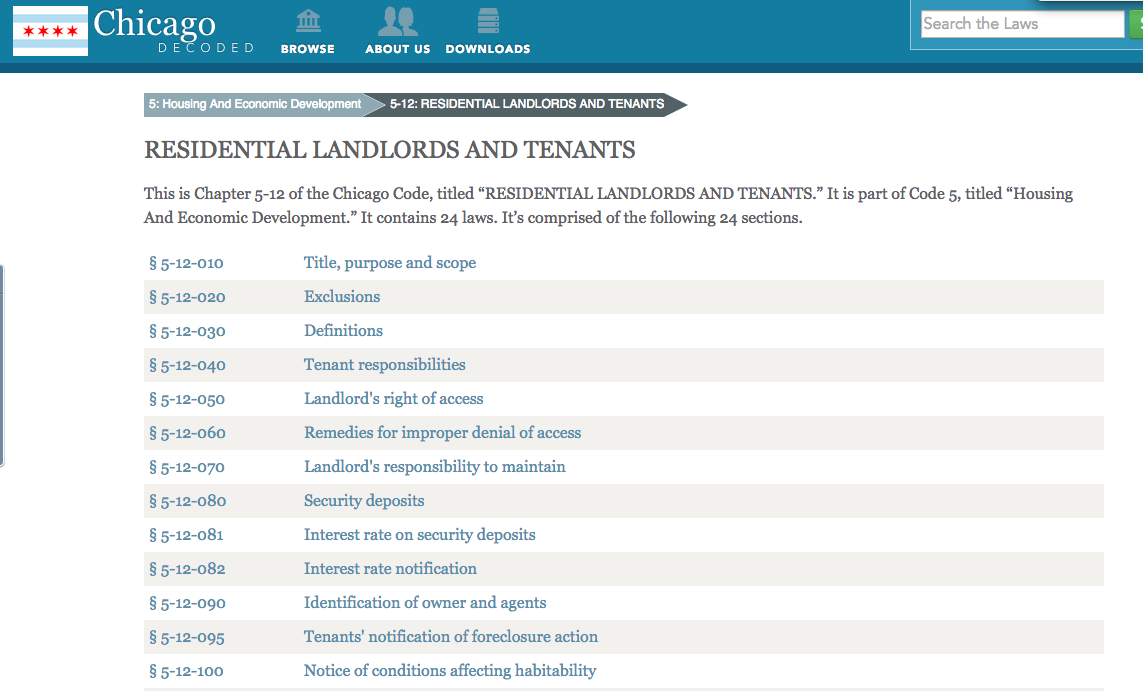View the Definitions section

[x=343, y=331]
